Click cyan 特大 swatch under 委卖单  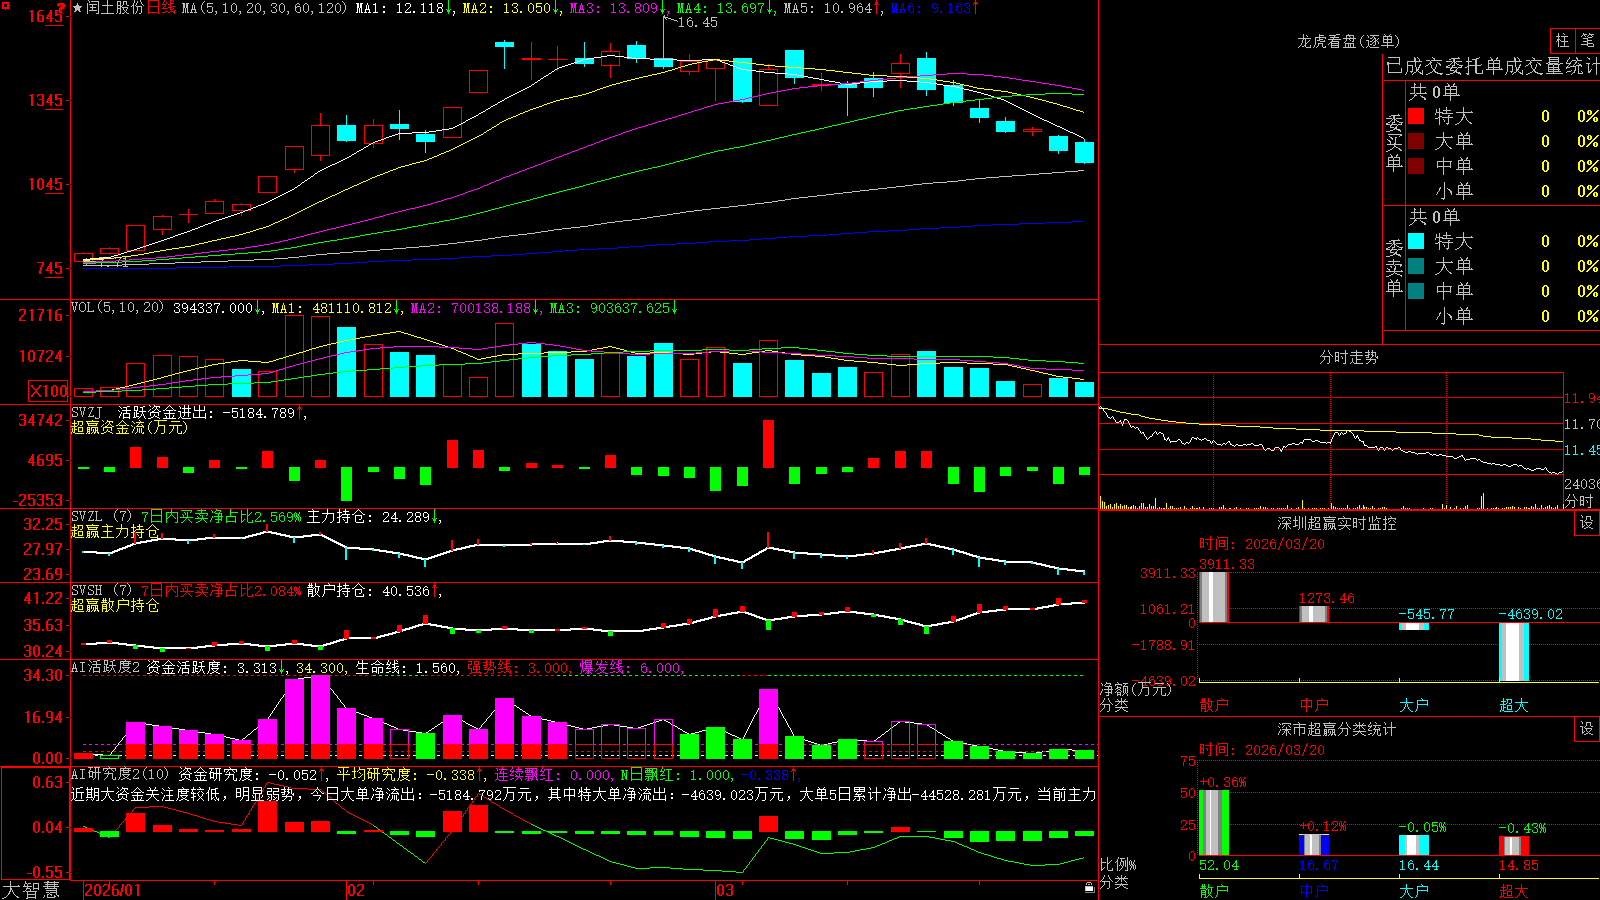point(1416,241)
